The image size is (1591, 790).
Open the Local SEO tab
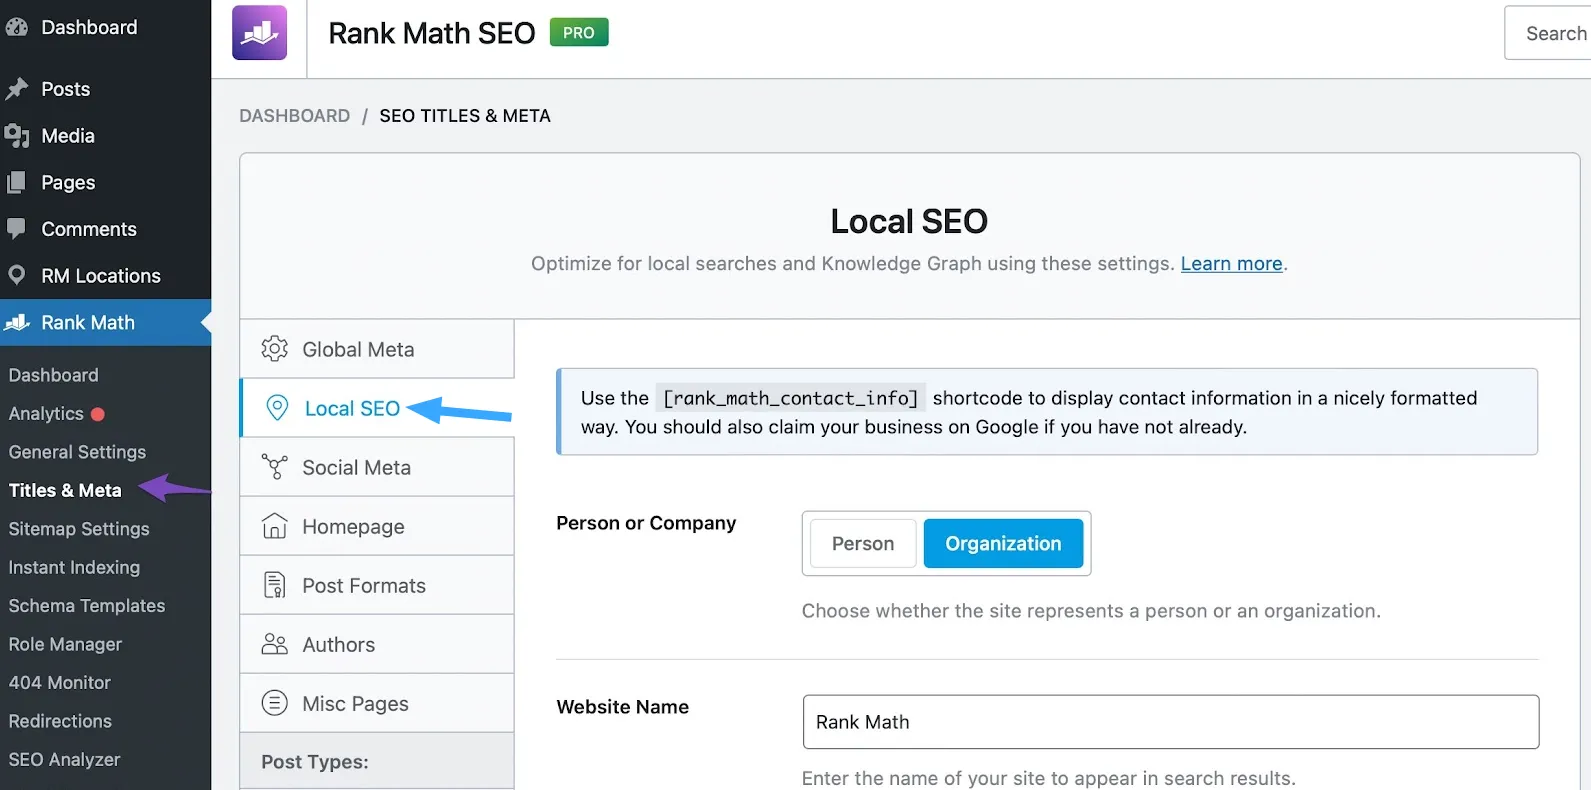pyautogui.click(x=377, y=408)
